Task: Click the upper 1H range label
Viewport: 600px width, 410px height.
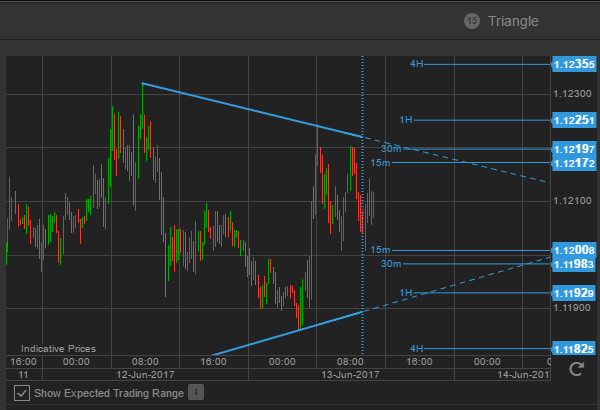Action: click(406, 120)
